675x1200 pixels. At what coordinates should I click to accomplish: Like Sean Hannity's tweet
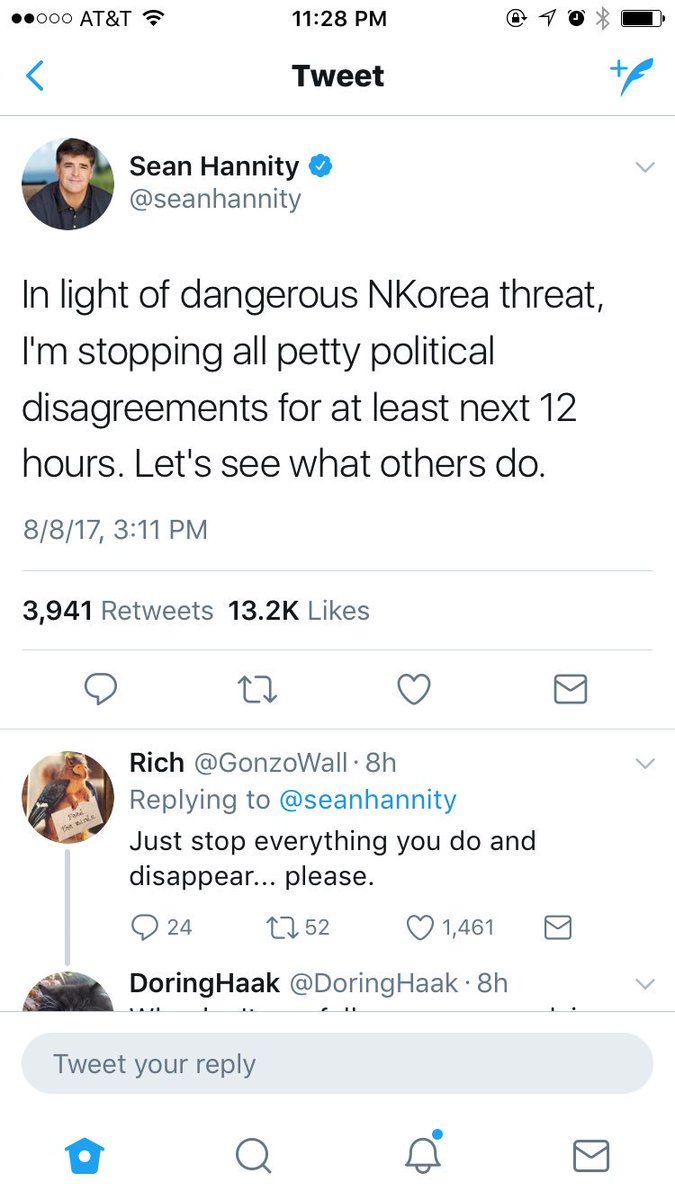pyautogui.click(x=414, y=689)
